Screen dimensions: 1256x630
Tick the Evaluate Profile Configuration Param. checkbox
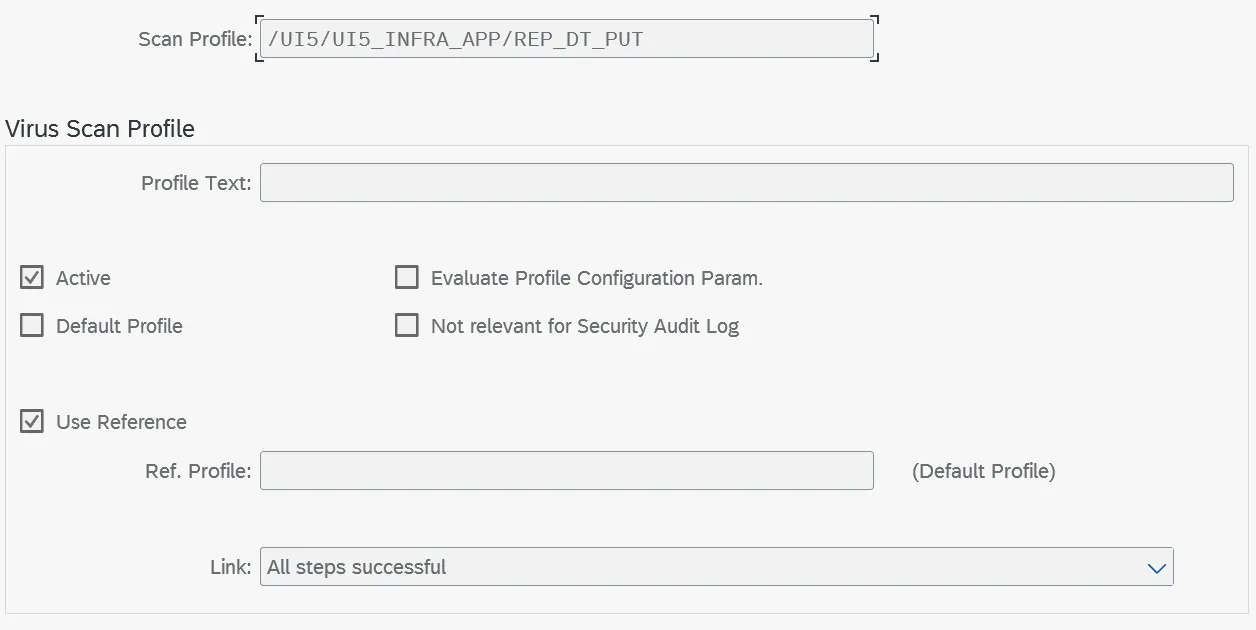coord(407,277)
